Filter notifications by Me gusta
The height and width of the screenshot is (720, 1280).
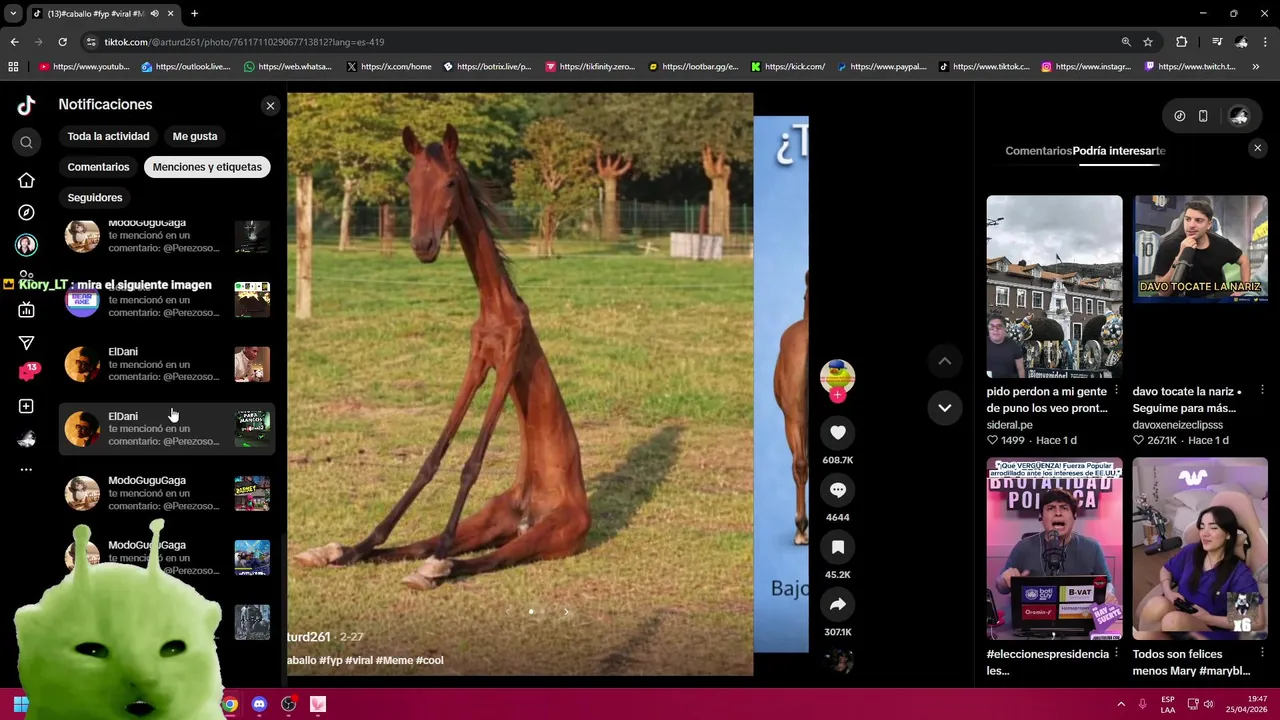click(x=195, y=136)
